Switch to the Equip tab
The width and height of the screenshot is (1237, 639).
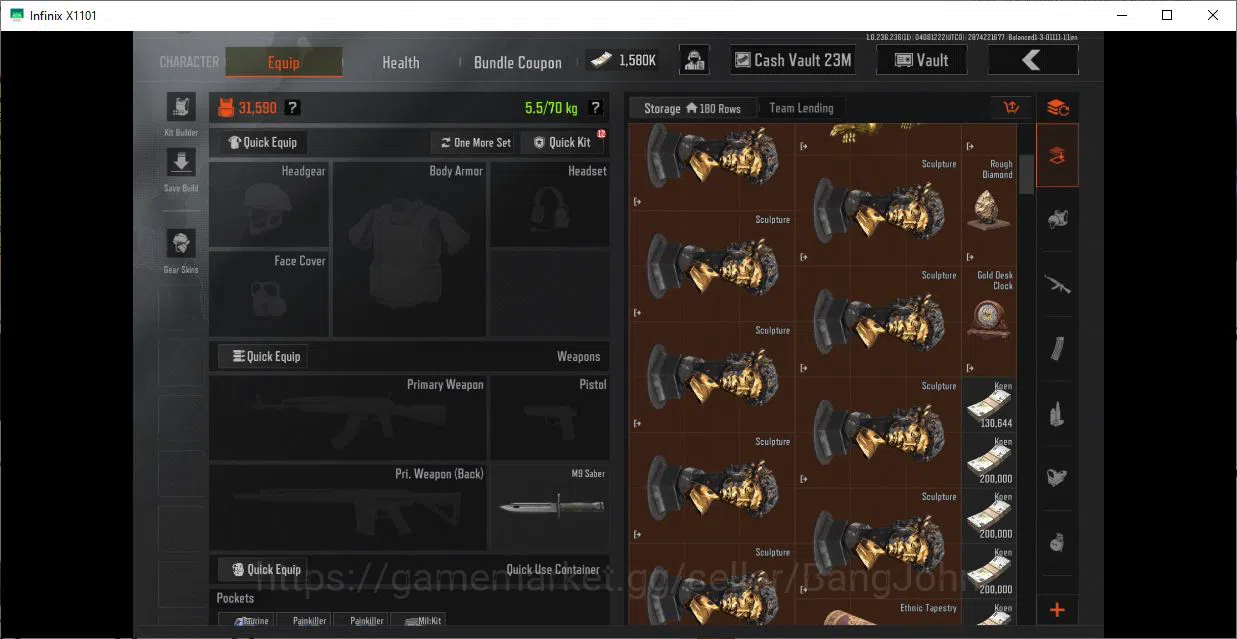tap(284, 62)
